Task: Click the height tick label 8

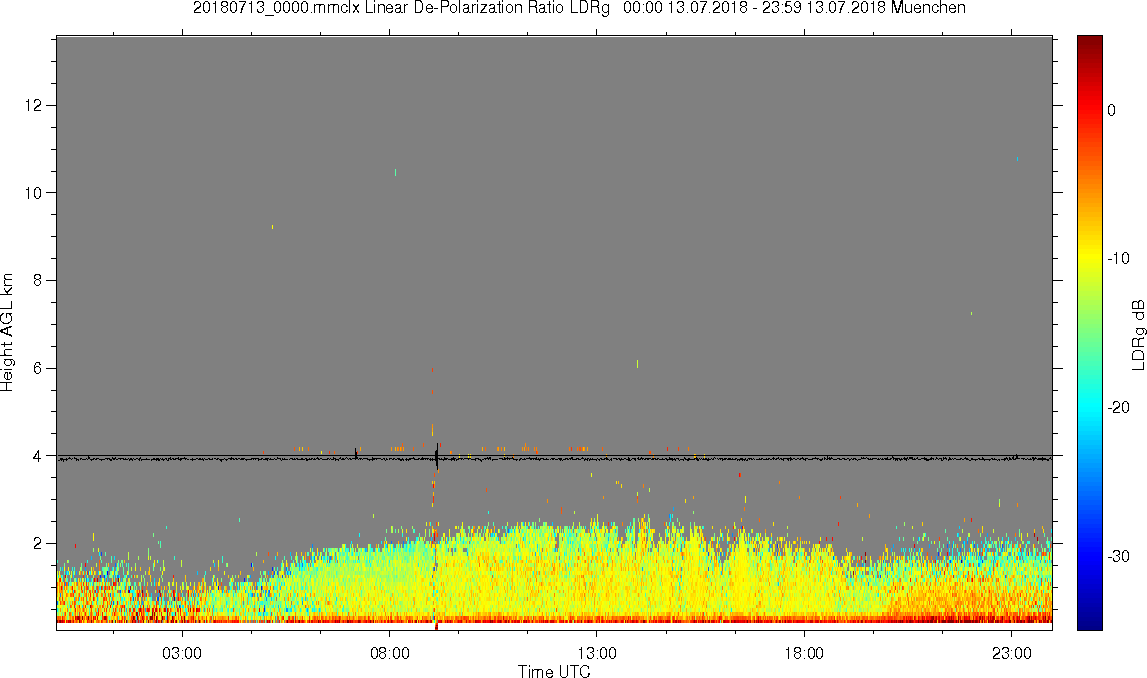Action: pyautogui.click(x=38, y=281)
